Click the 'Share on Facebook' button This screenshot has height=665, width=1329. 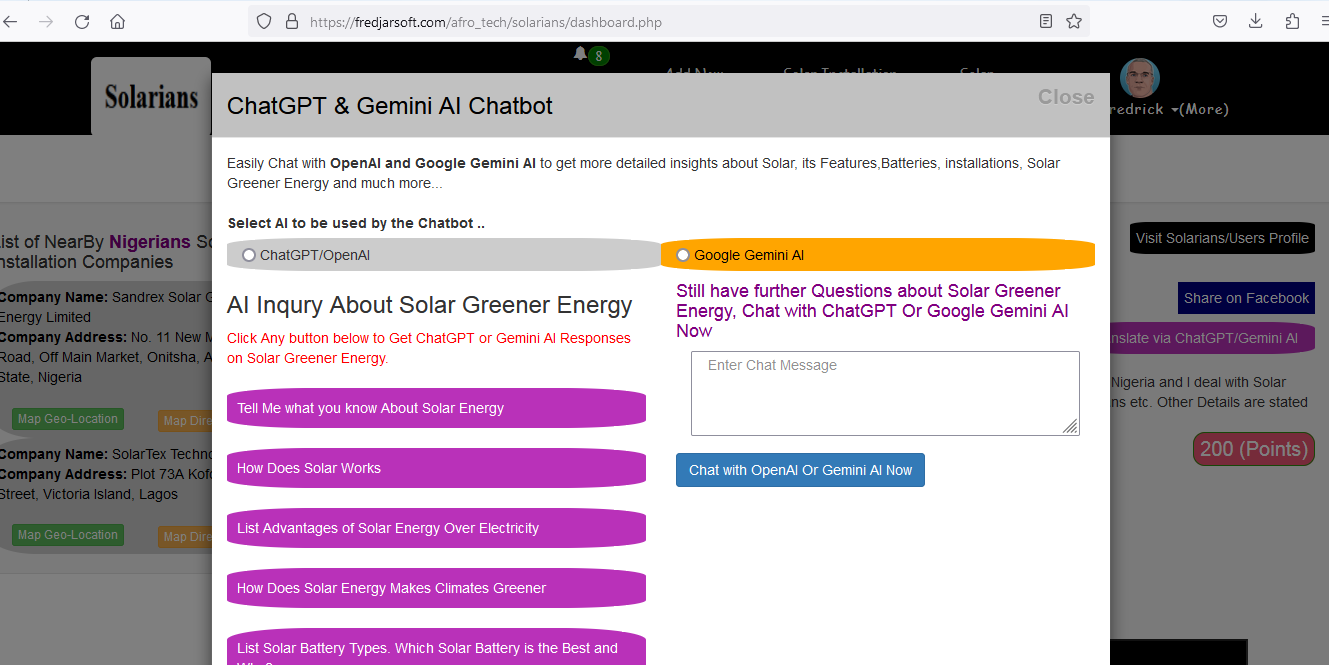tap(1246, 298)
